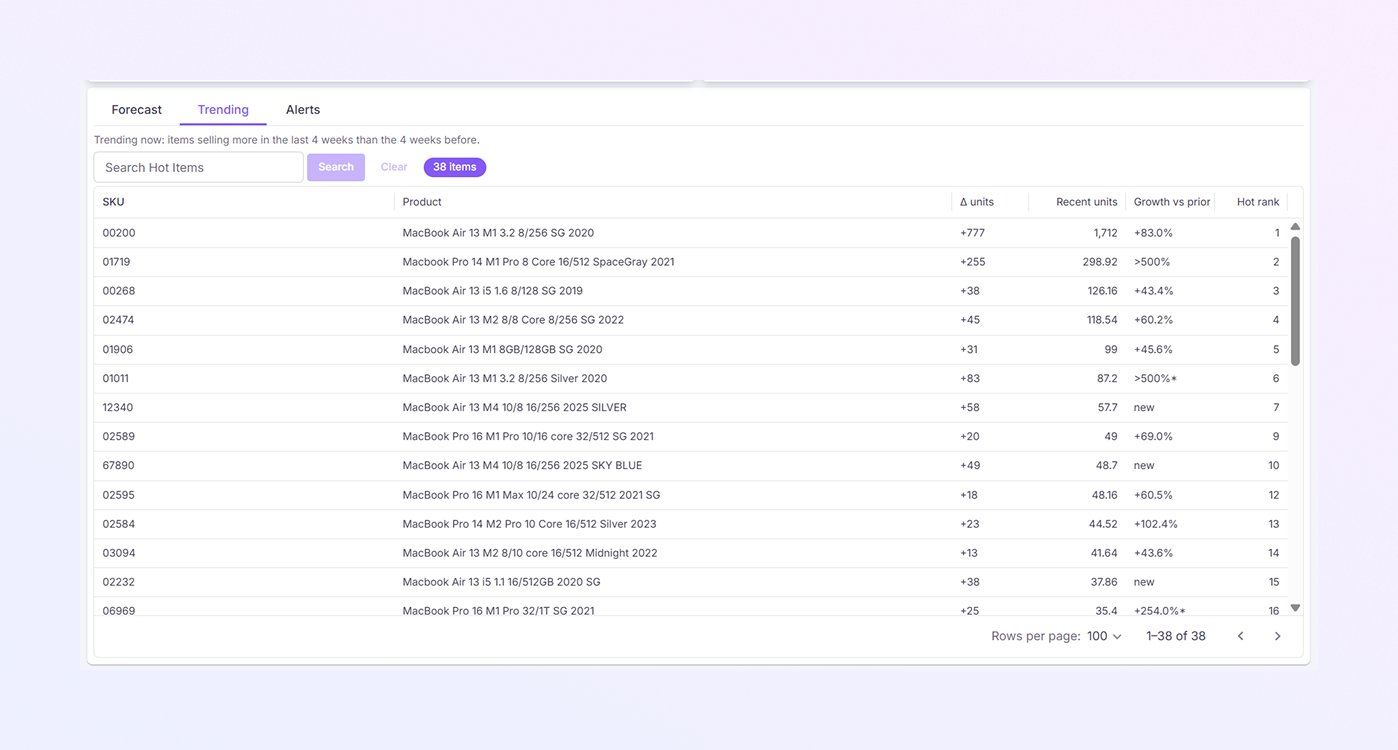Click MacBook Pro 16 M1 Pro 10/16 core product
This screenshot has height=750, width=1398.
point(528,436)
